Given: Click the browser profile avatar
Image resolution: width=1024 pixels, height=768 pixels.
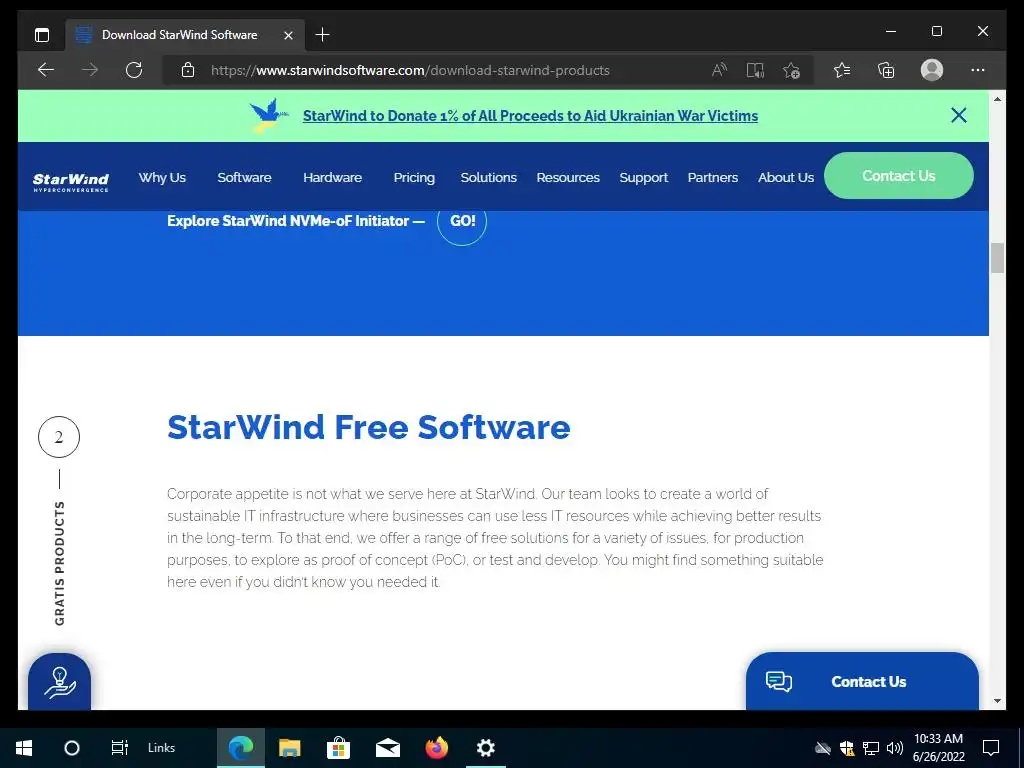Looking at the screenshot, I should [x=932, y=70].
